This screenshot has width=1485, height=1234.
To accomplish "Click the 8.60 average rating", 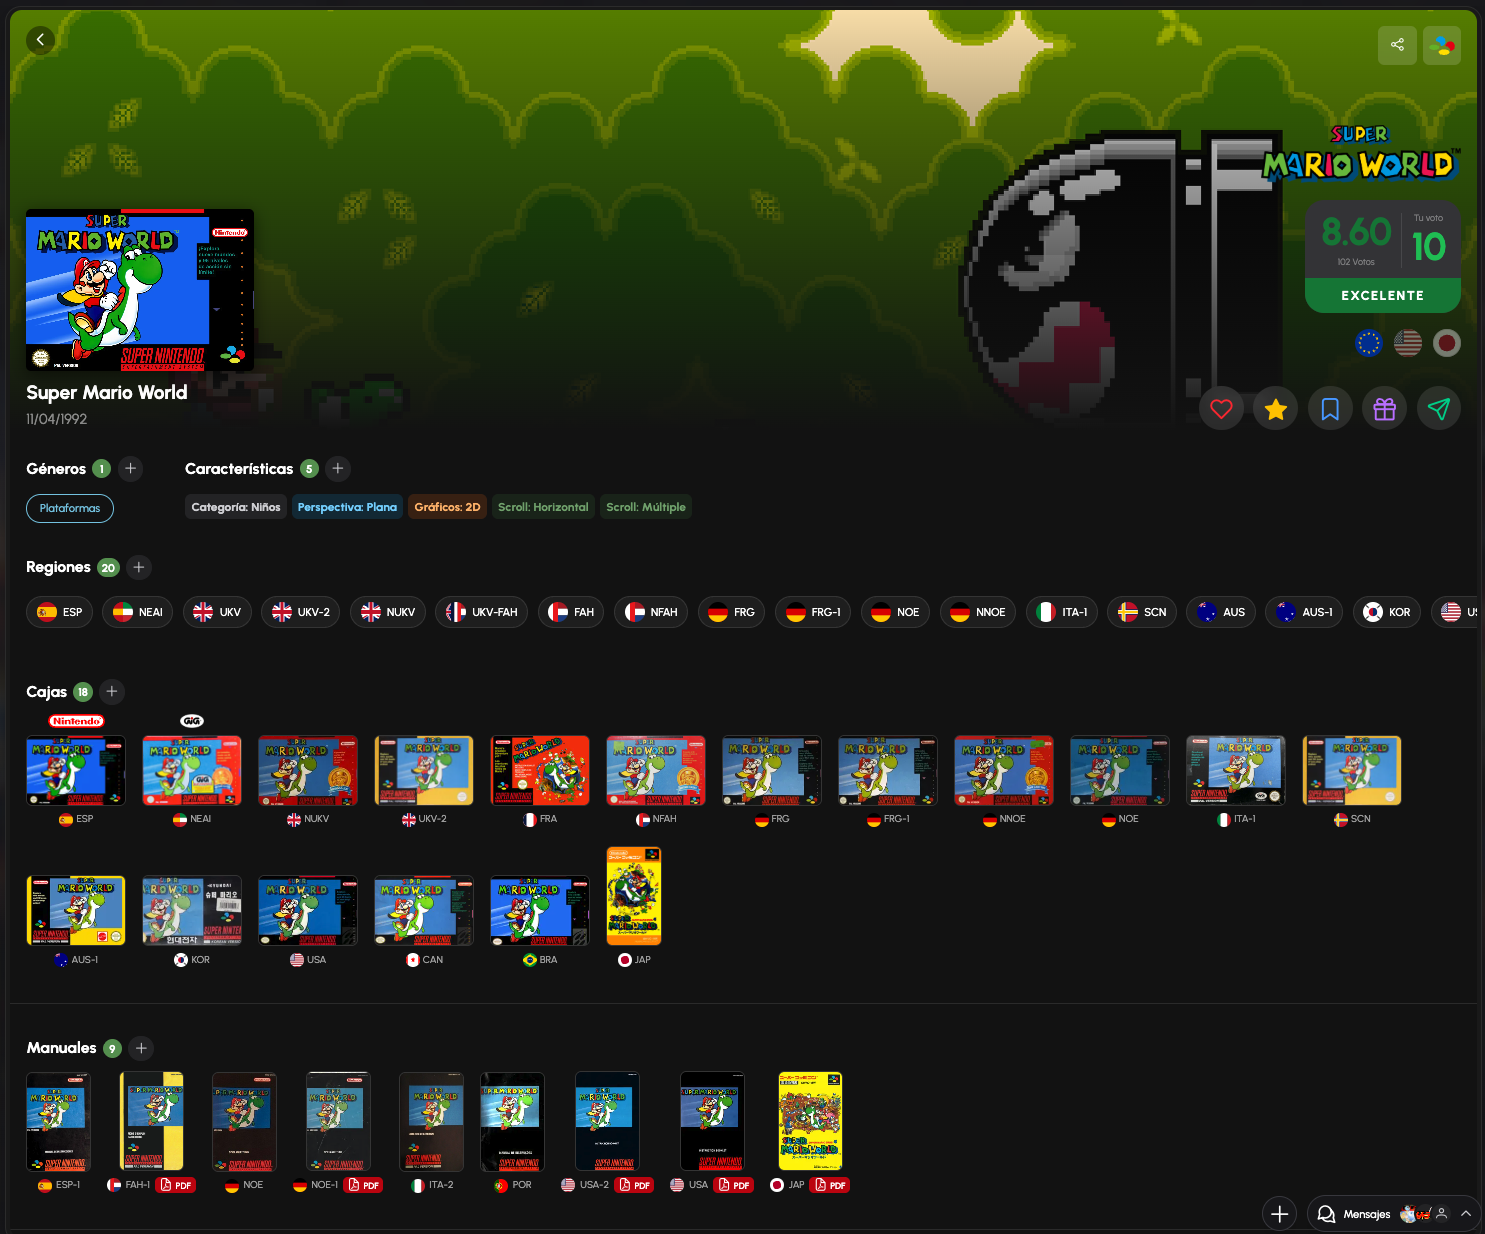I will coord(1356,232).
